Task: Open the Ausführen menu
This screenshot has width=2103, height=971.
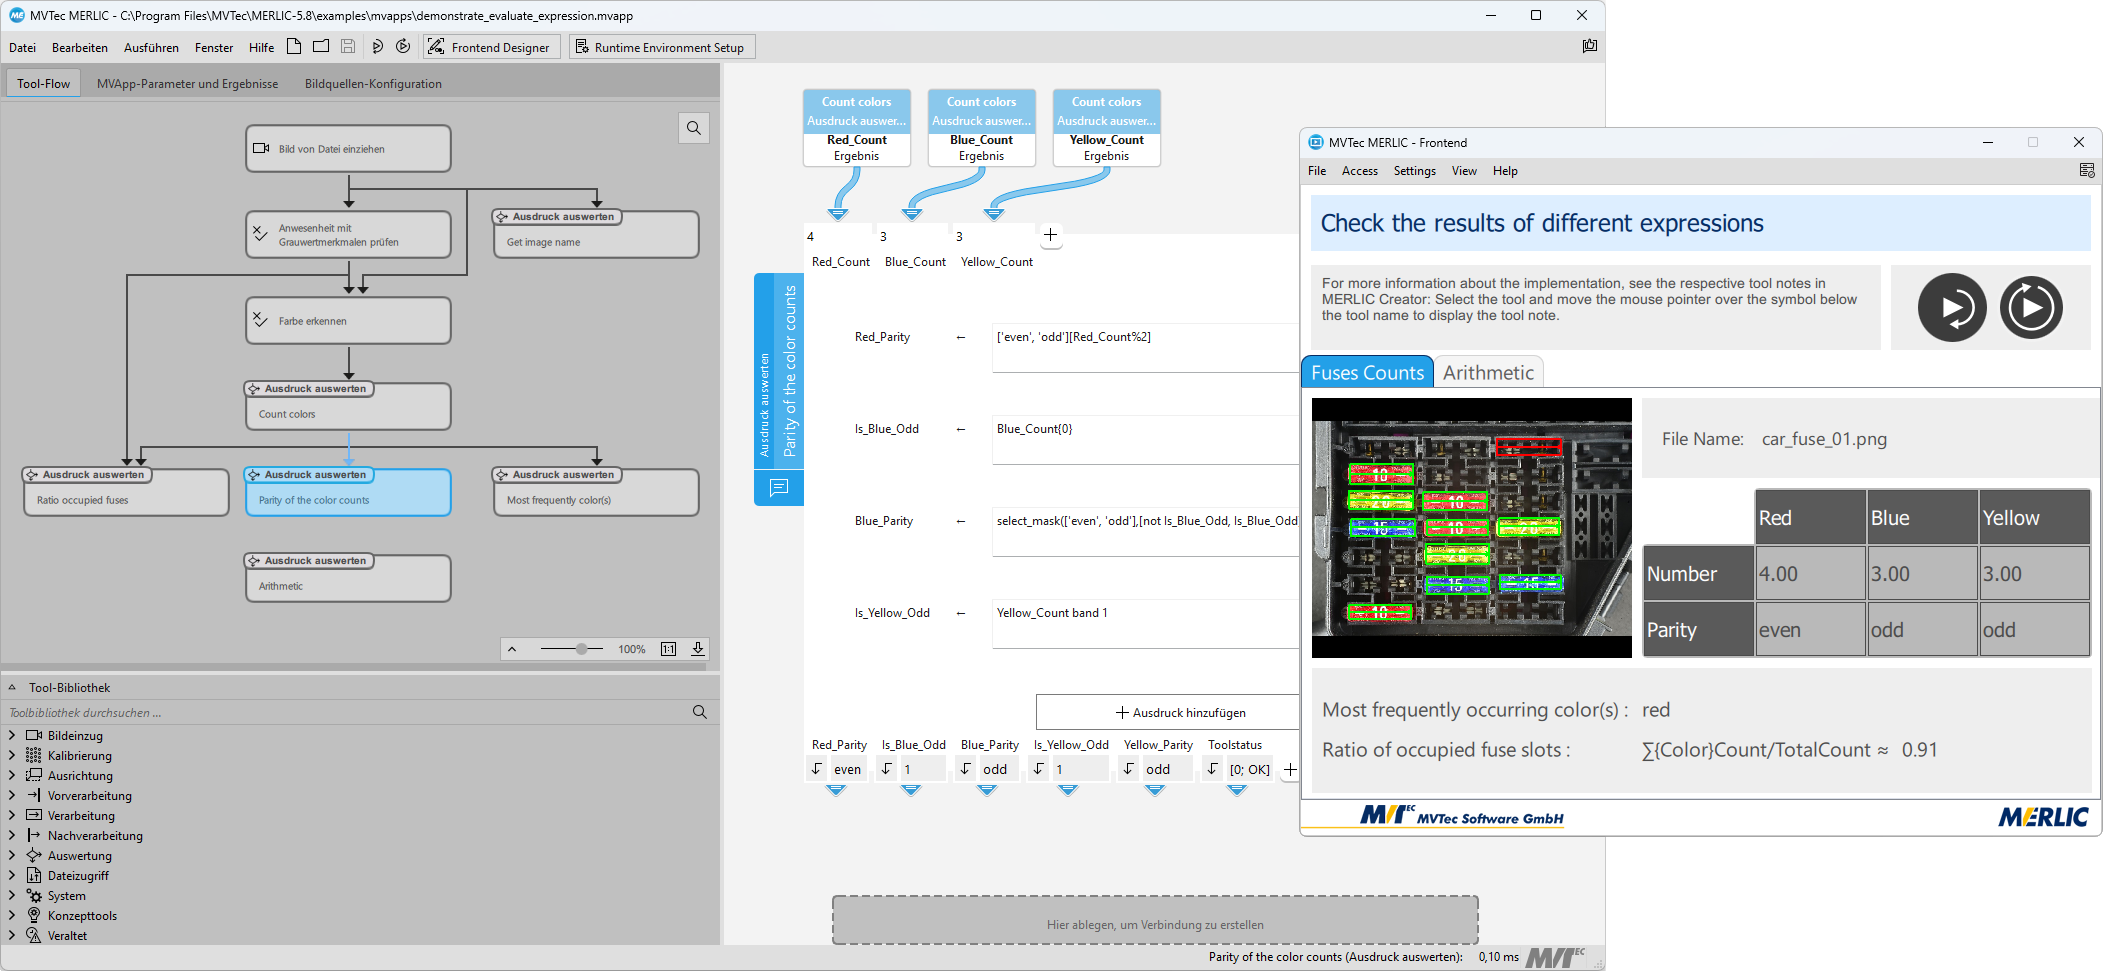Action: 151,47
